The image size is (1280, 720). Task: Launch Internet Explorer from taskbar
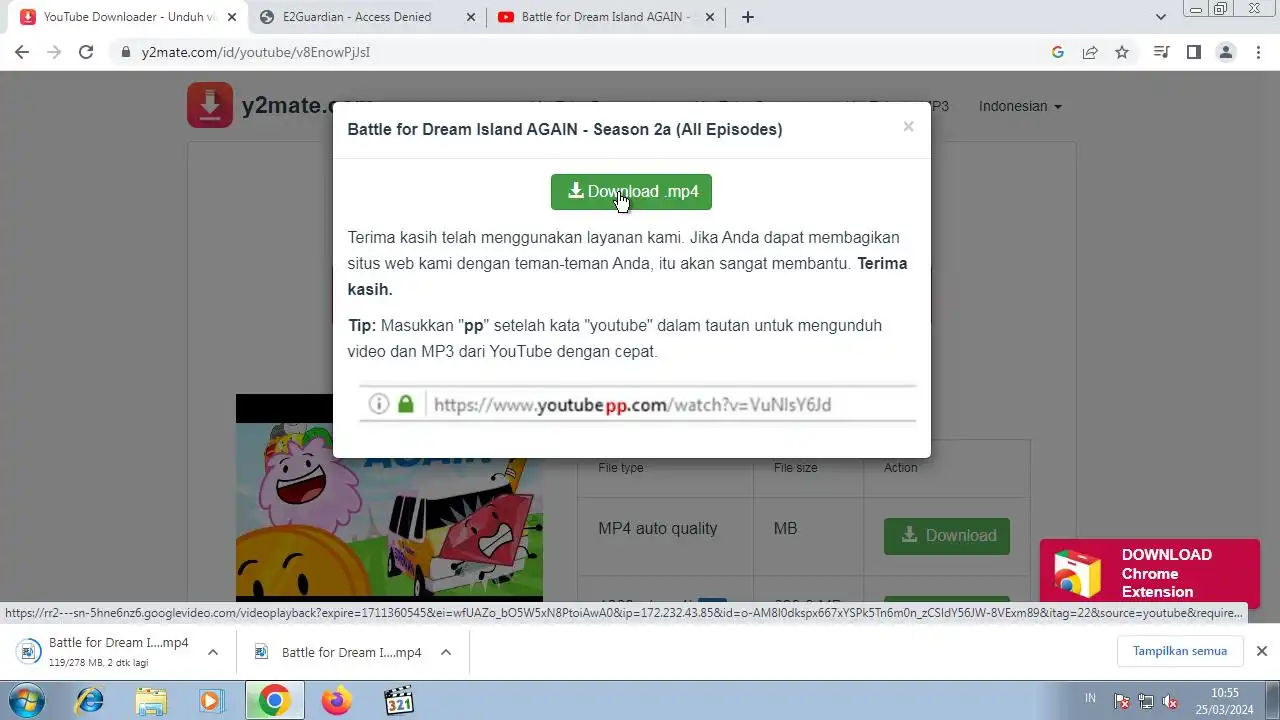coord(89,701)
